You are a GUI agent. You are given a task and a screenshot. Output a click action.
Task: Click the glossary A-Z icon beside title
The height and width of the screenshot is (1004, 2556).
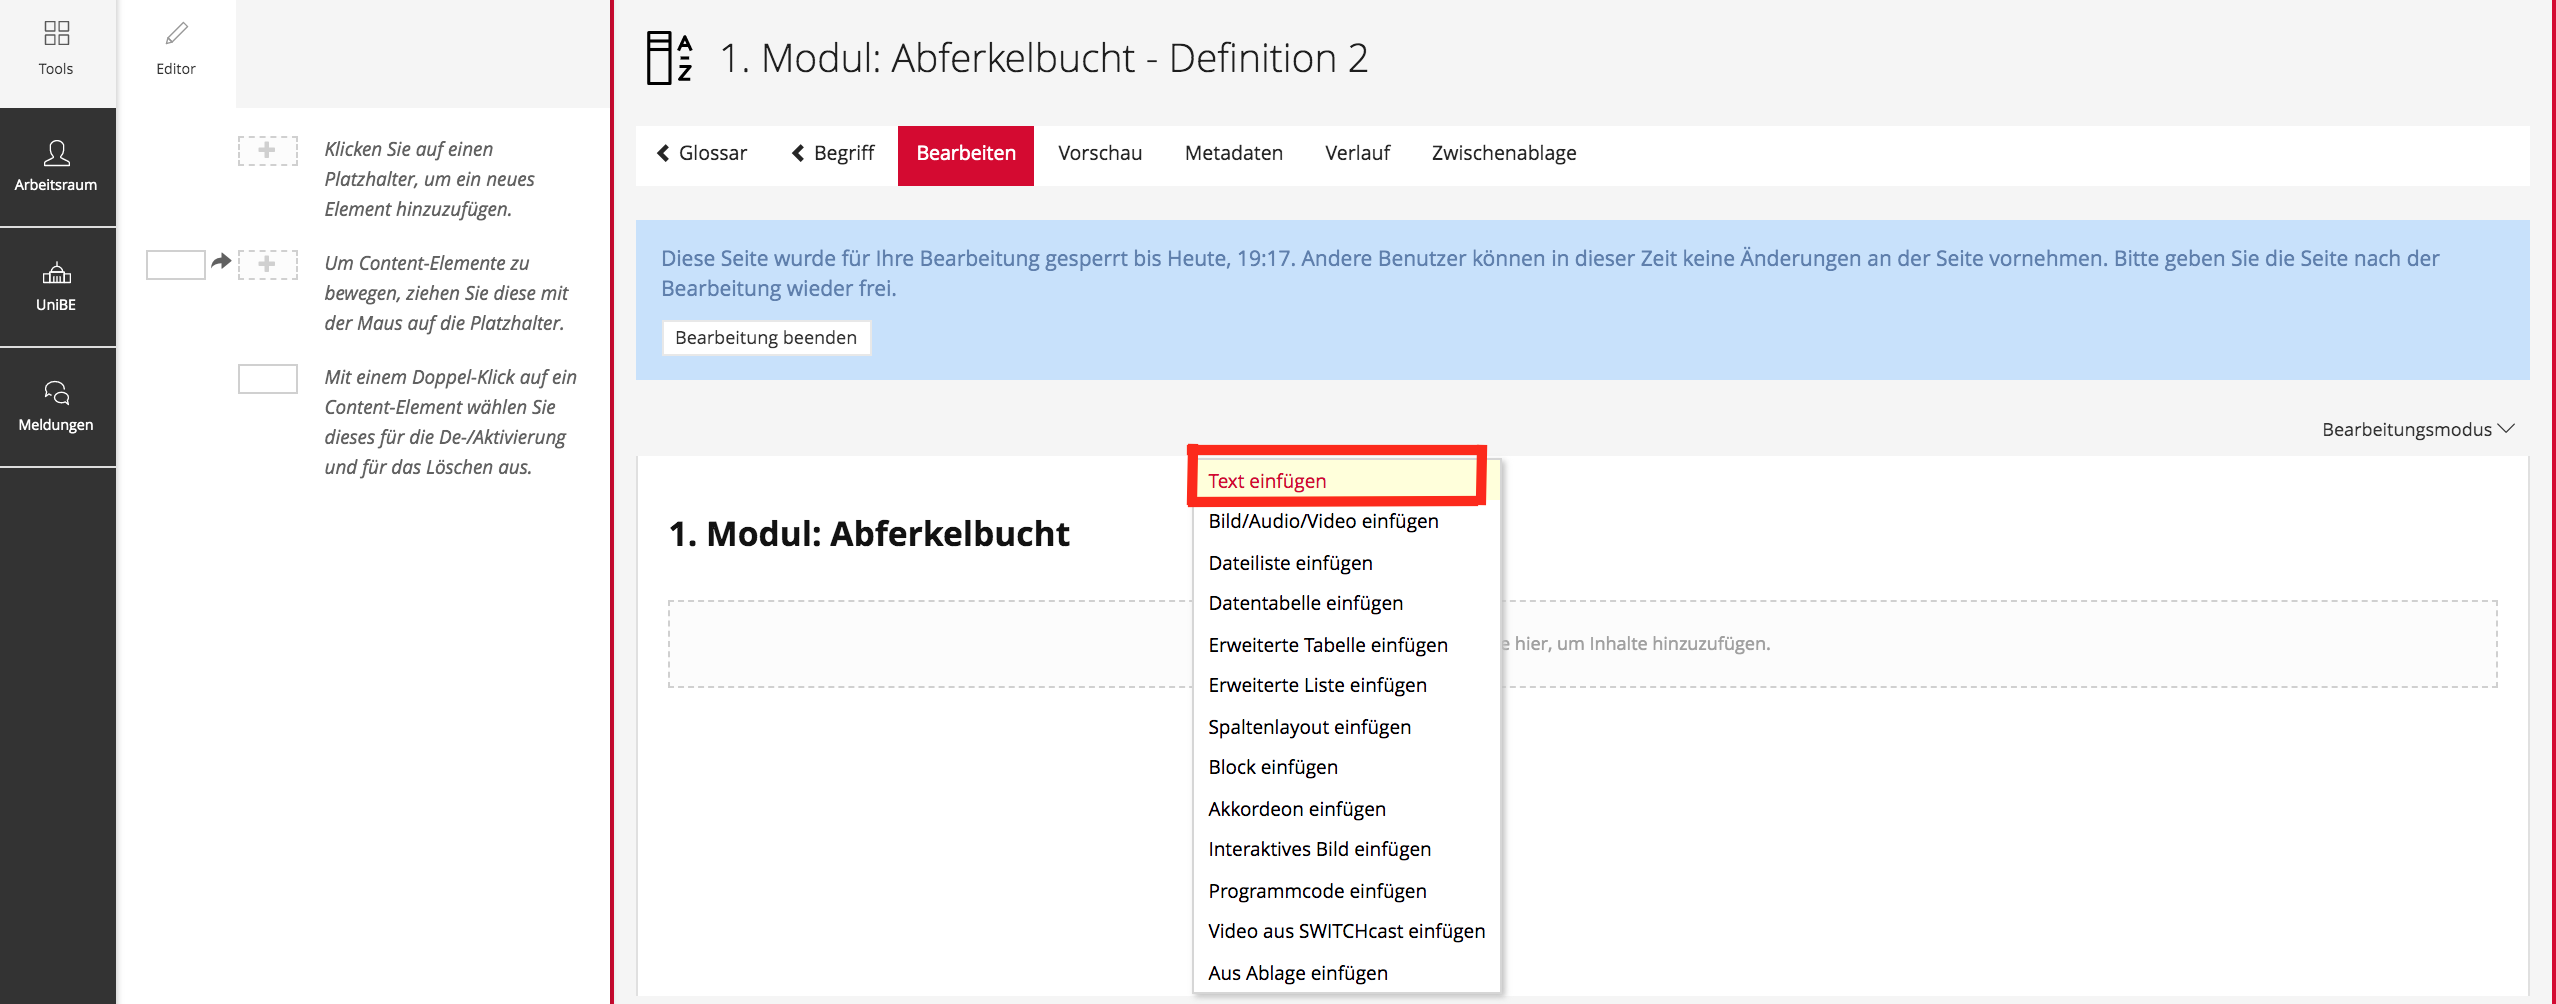click(x=669, y=58)
